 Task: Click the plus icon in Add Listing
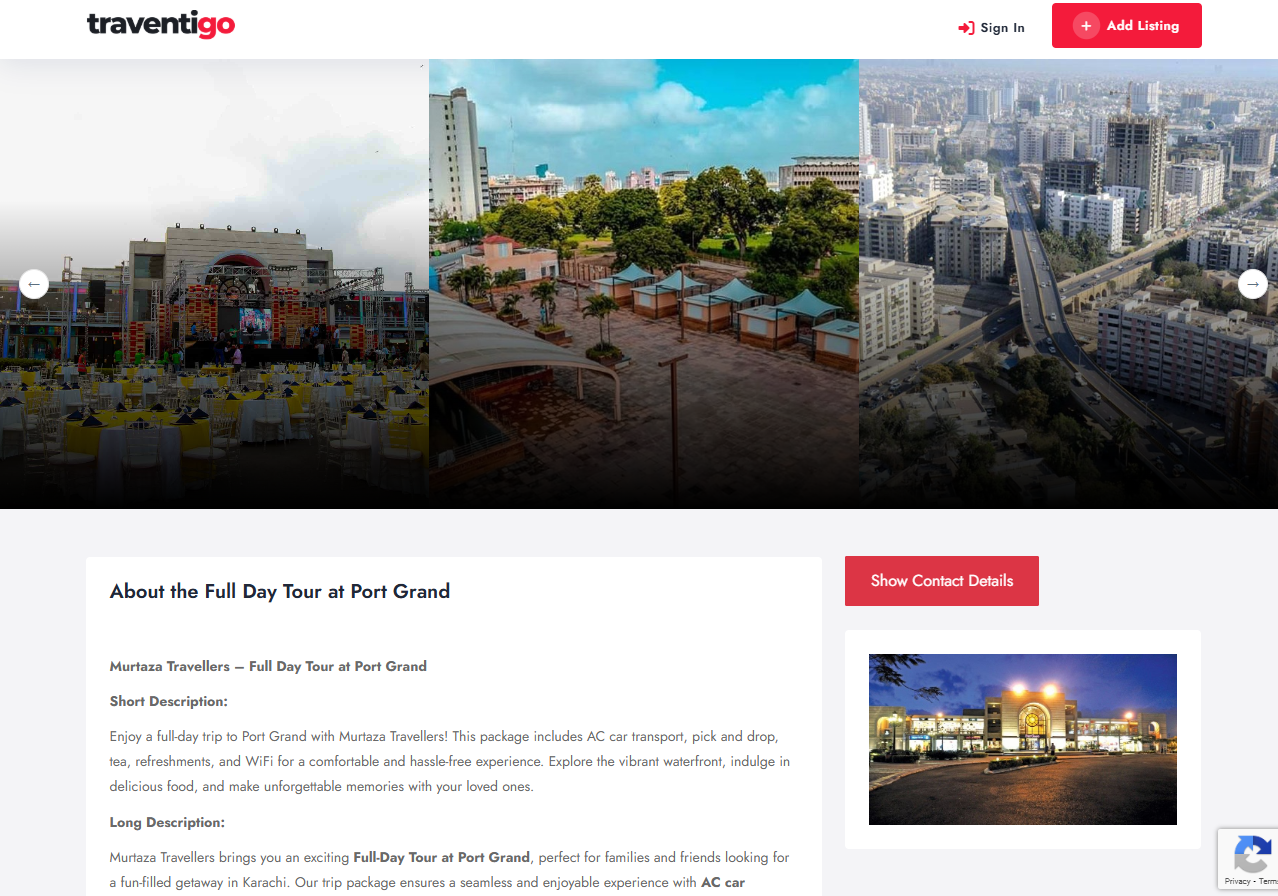click(1086, 26)
